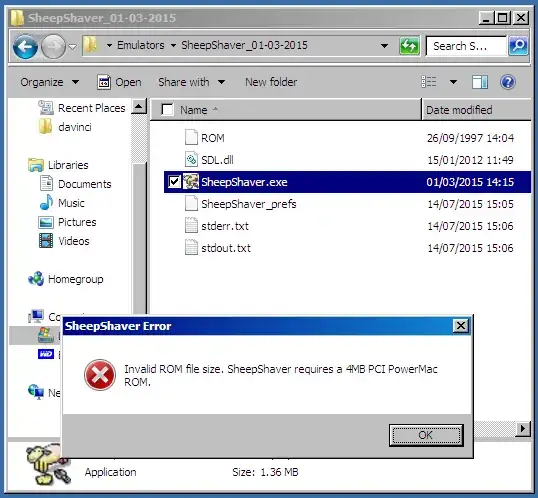This screenshot has height=498, width=538.
Task: Click the Search field
Action: click(x=466, y=46)
